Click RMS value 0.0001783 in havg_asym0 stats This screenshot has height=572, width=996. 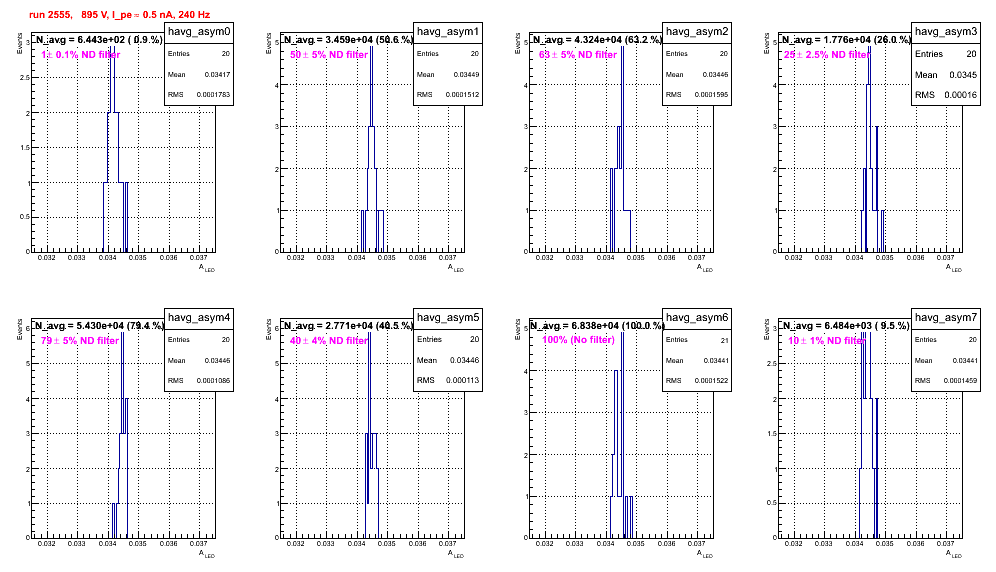213,95
